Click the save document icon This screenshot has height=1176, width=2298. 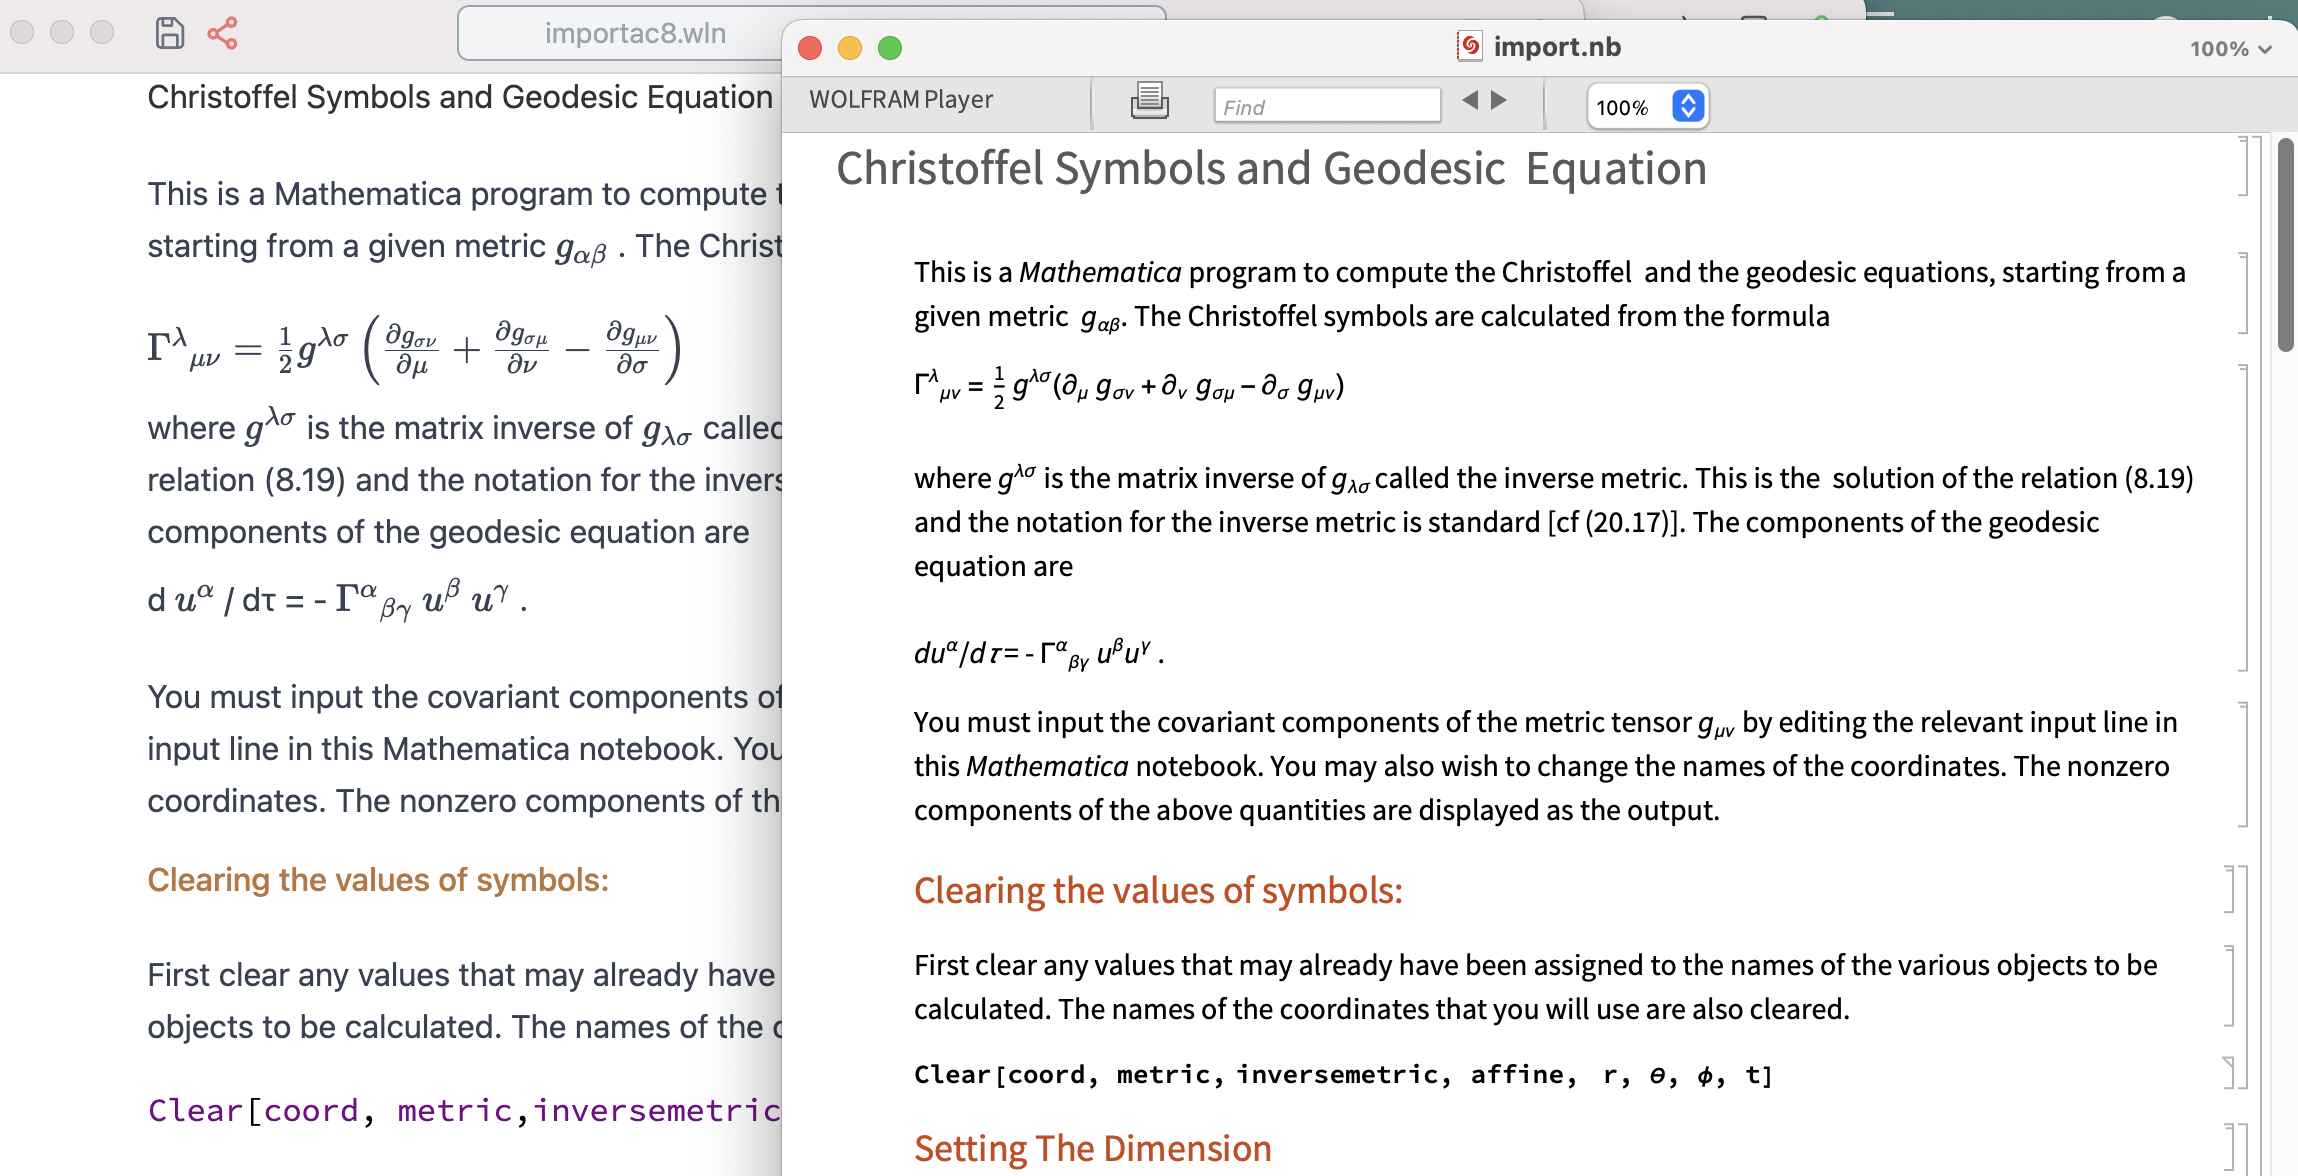(x=170, y=33)
